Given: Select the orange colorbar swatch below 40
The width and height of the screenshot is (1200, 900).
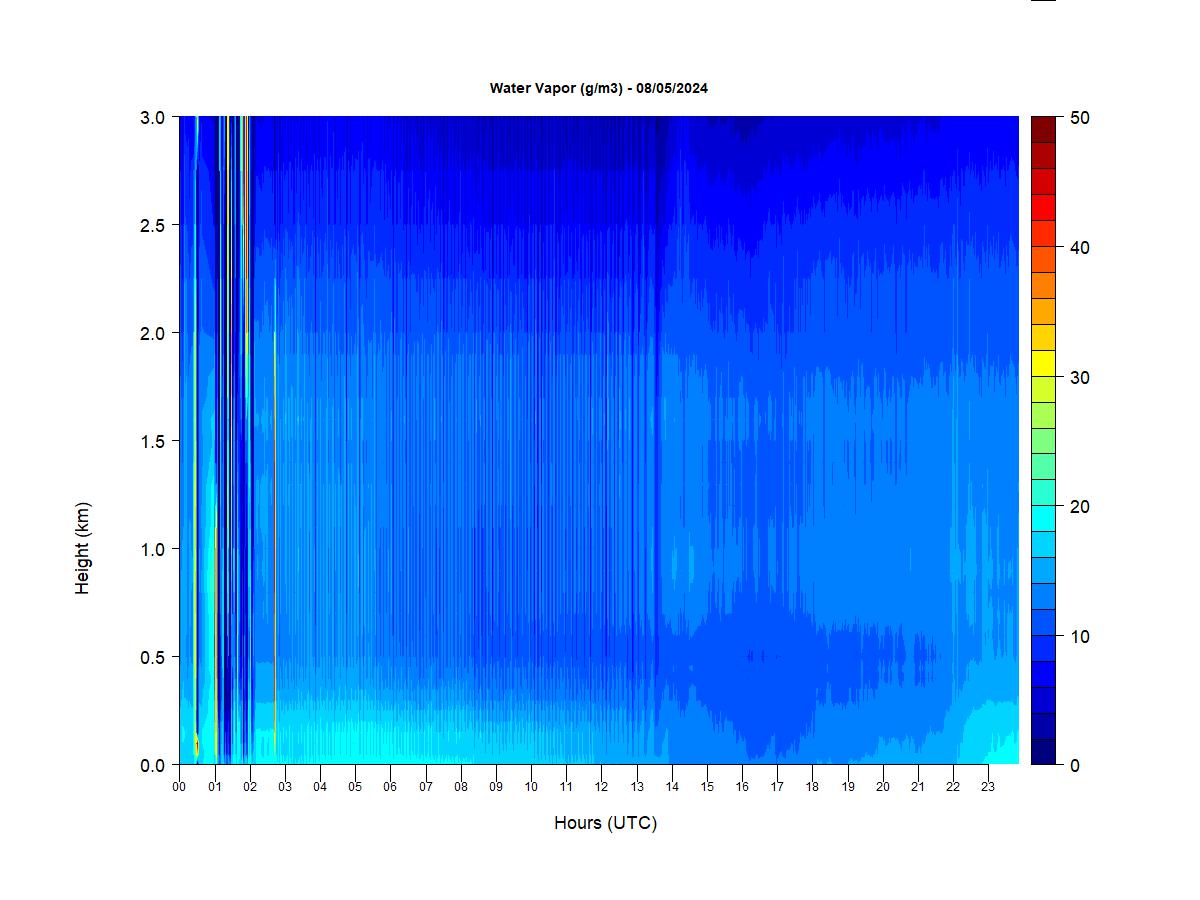Looking at the screenshot, I should 1043,285.
